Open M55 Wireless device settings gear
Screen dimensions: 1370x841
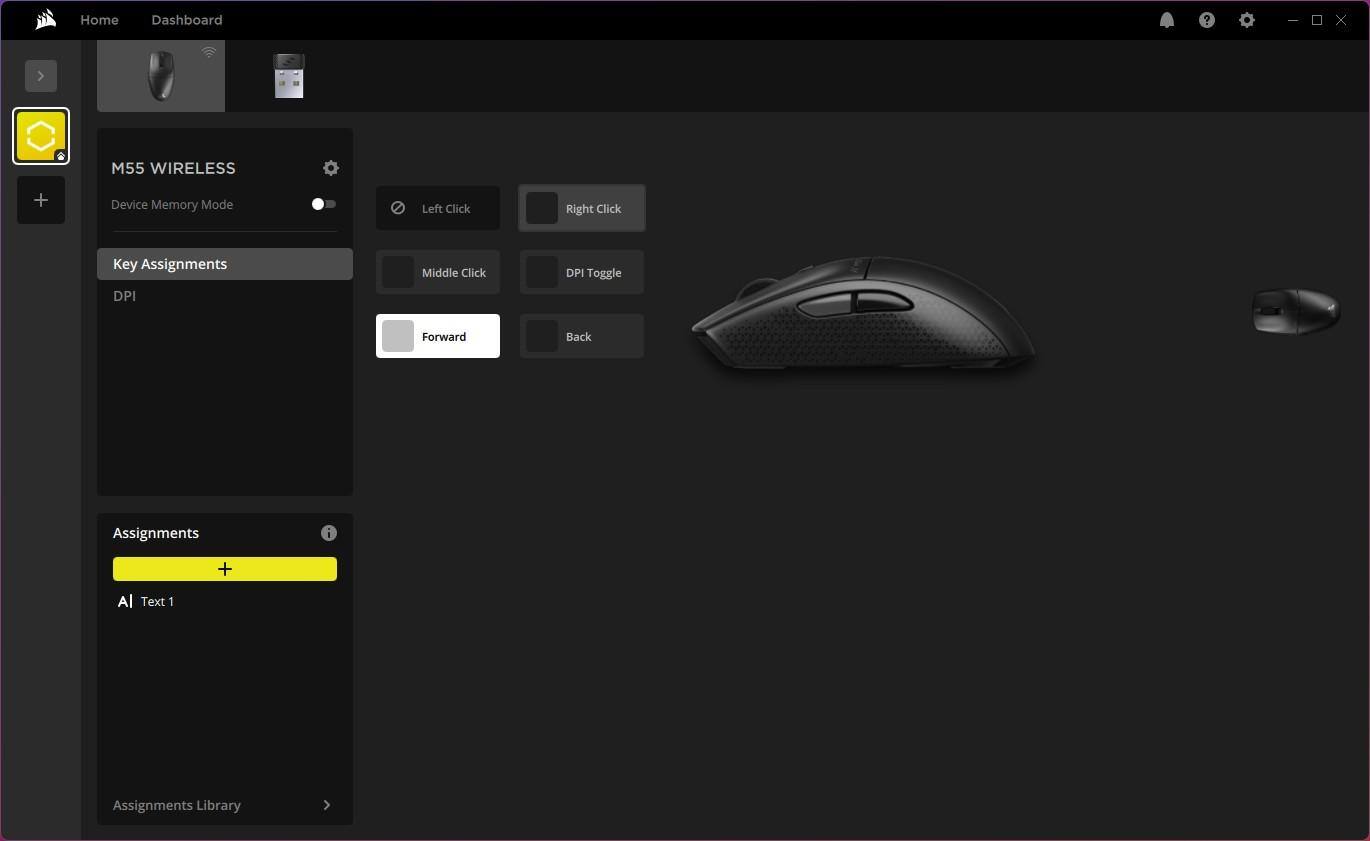[331, 168]
